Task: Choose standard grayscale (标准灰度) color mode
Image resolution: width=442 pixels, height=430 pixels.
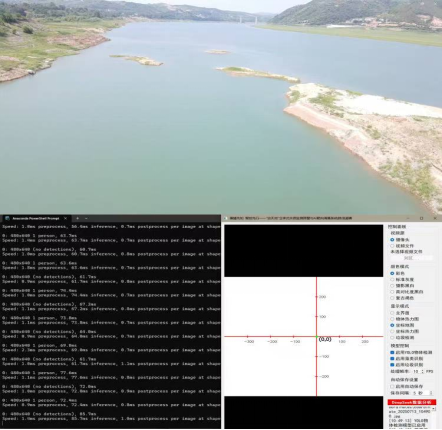Action: point(392,280)
